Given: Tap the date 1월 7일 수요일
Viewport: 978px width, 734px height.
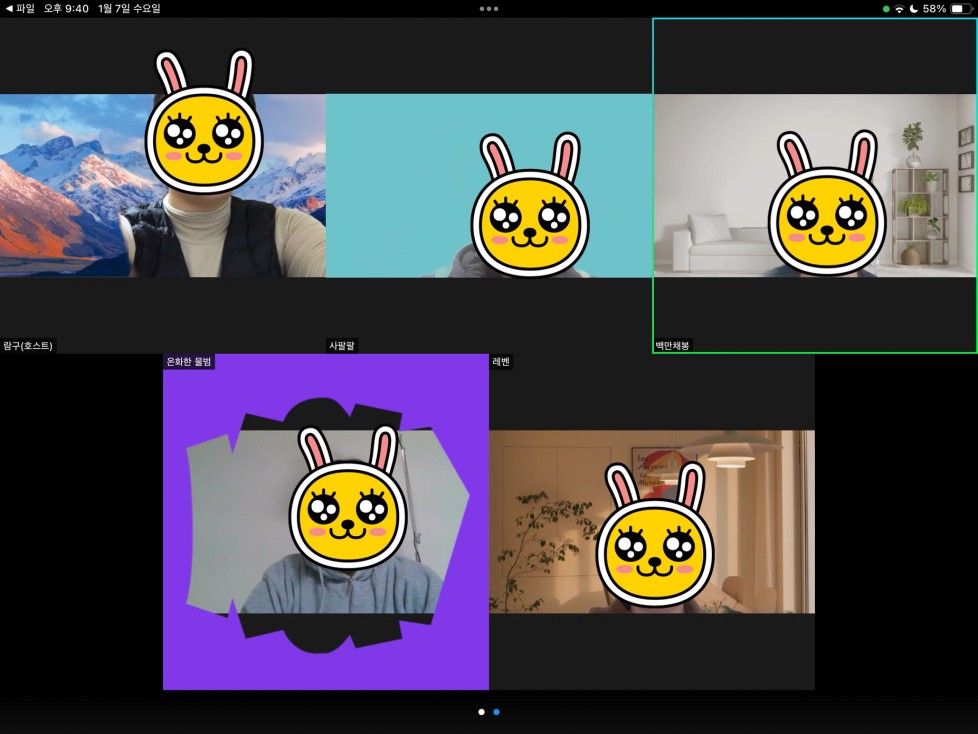Looking at the screenshot, I should [x=129, y=8].
